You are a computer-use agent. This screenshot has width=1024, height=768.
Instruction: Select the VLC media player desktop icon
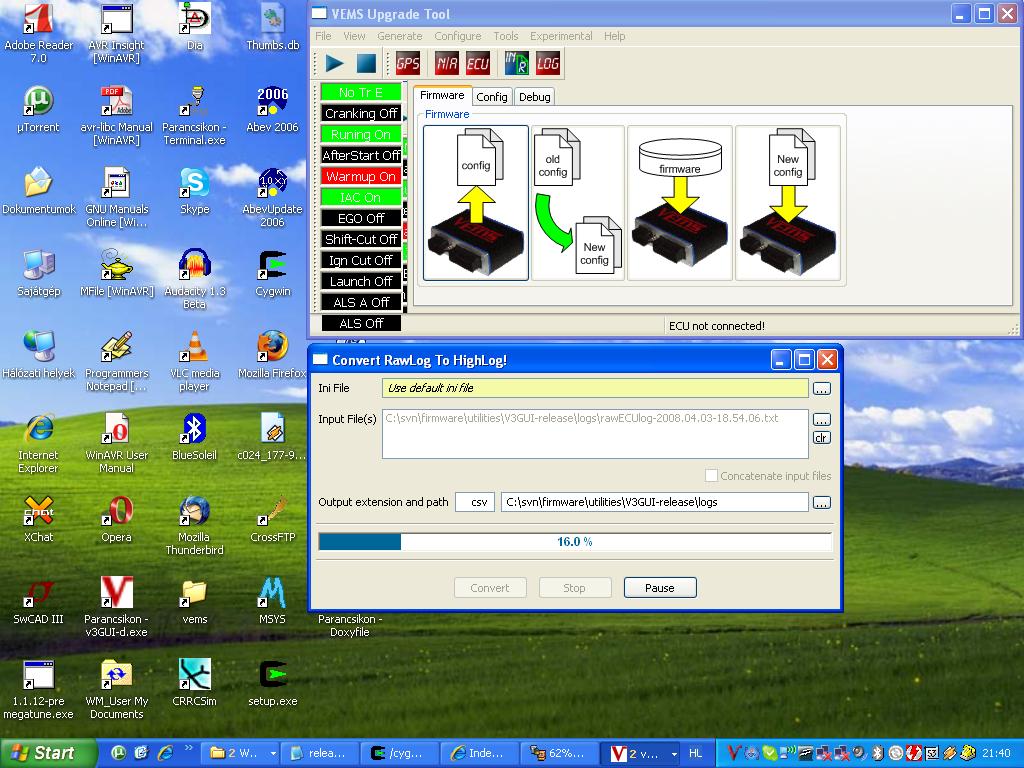click(195, 361)
